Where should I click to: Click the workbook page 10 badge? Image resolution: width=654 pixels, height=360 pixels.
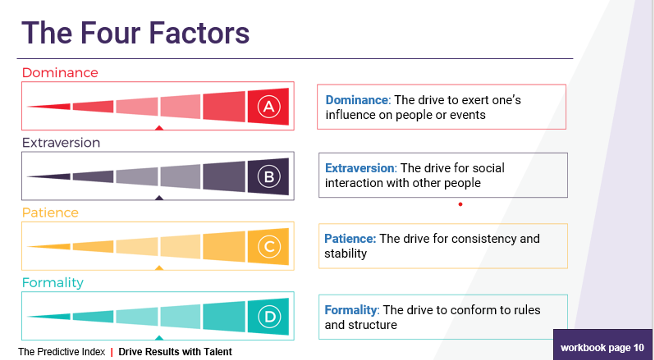coord(602,346)
